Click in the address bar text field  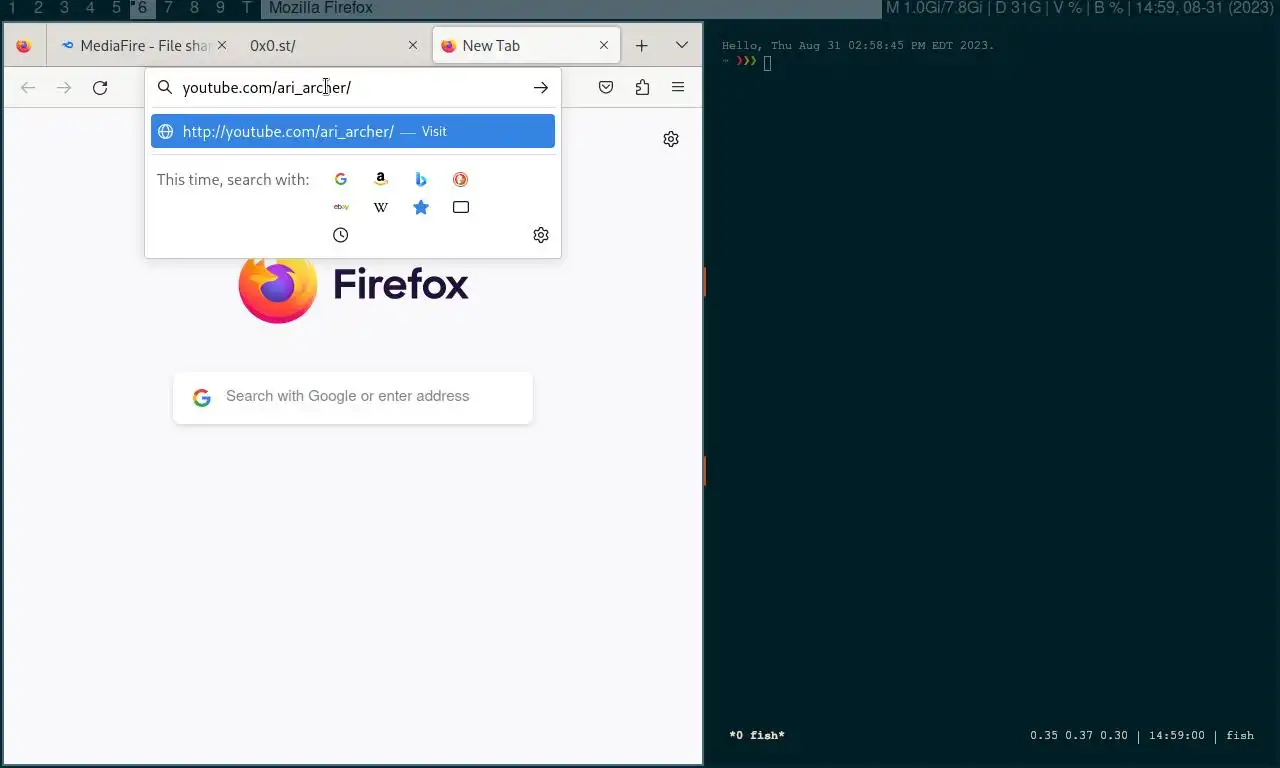click(x=352, y=88)
